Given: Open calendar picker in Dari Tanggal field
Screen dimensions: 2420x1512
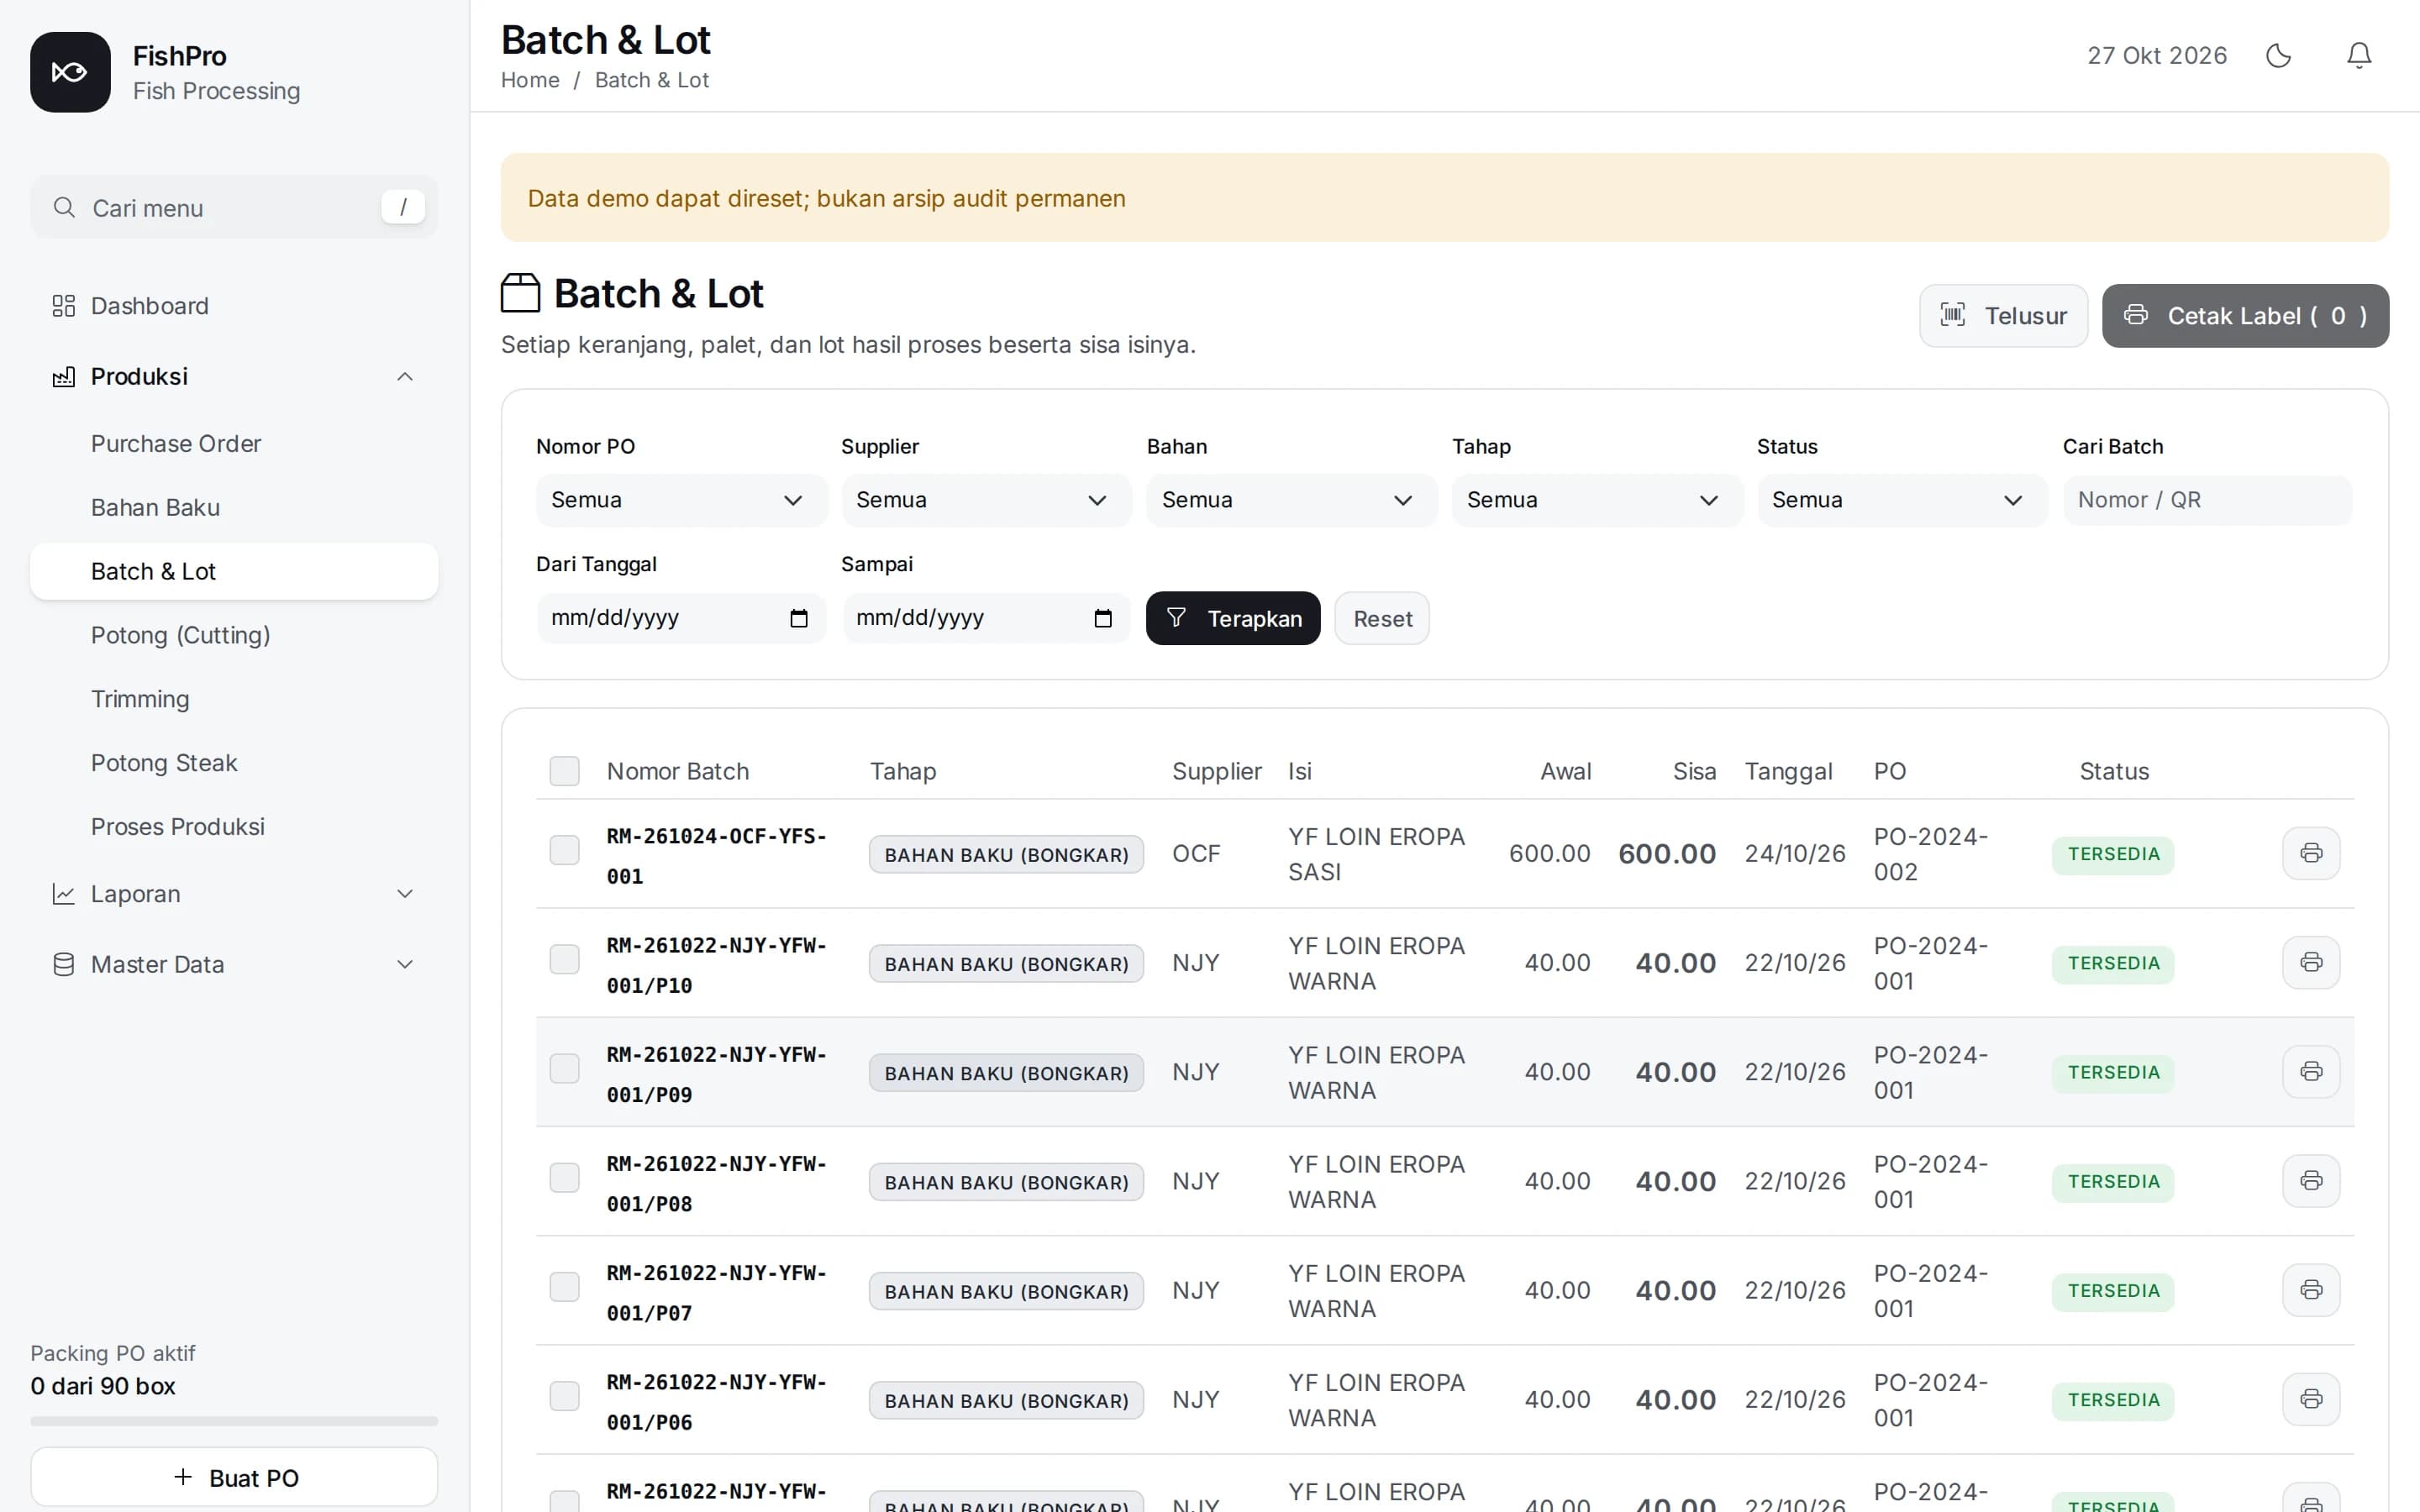Looking at the screenshot, I should coord(798,618).
